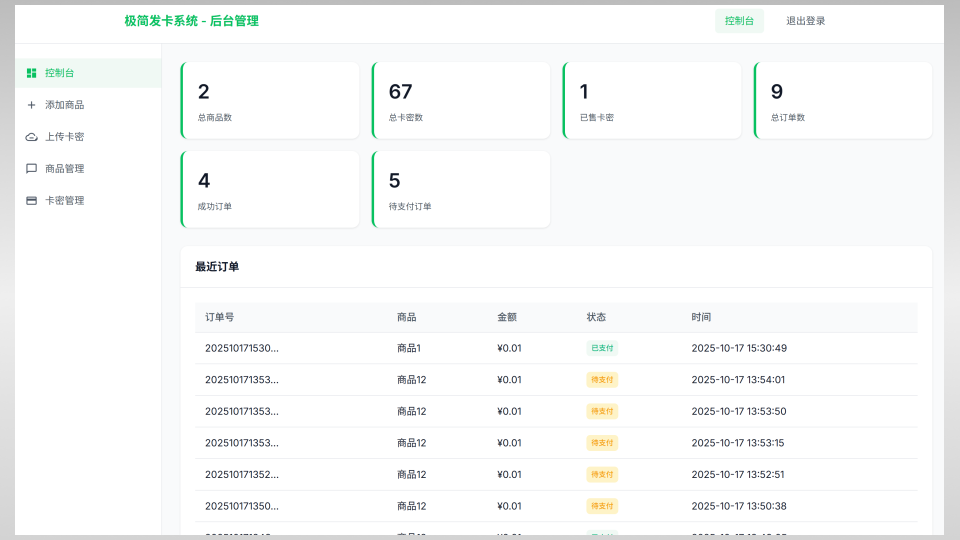
Task: Click the 极简发卡系统 - 后台管理 title
Action: click(191, 21)
